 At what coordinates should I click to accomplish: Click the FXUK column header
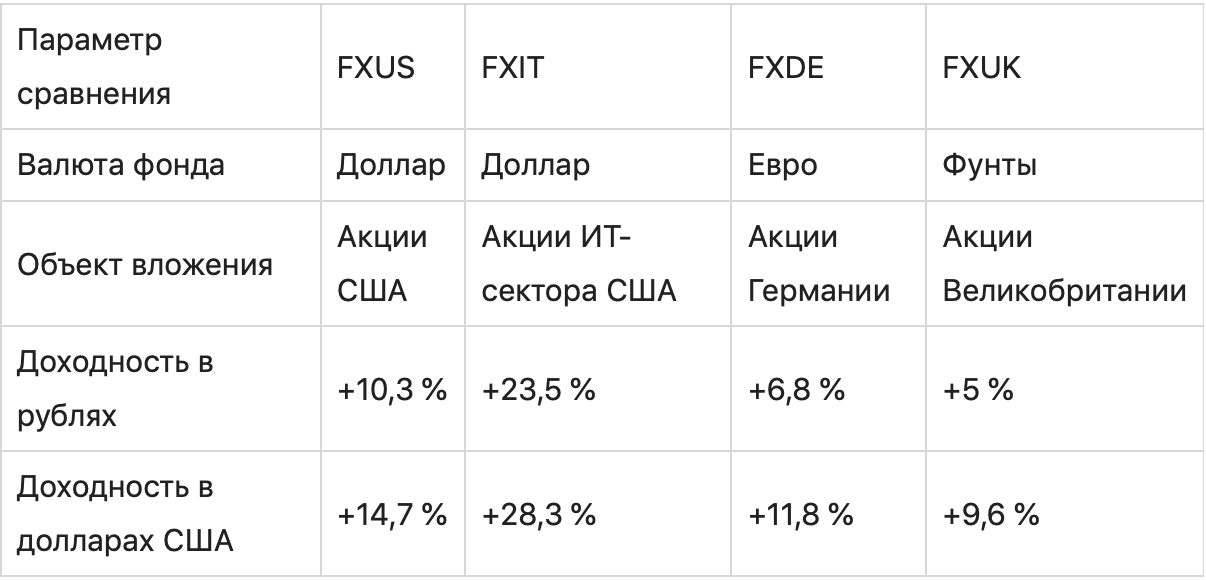981,68
